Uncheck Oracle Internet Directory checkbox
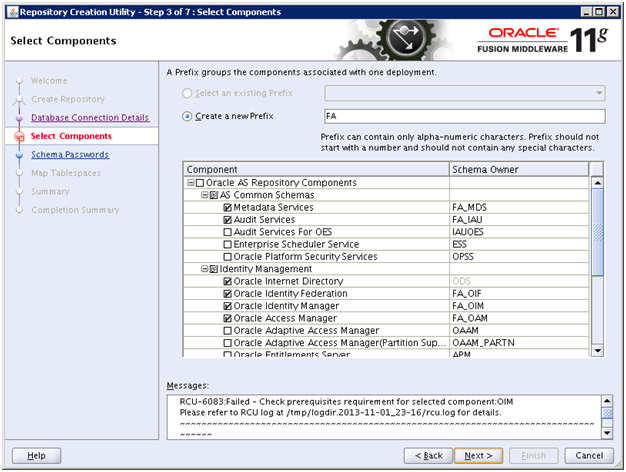626x472 pixels. (x=228, y=282)
